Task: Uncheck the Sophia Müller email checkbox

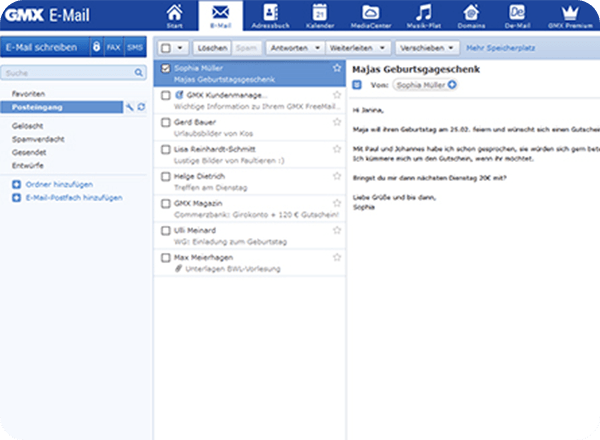Action: click(x=166, y=68)
